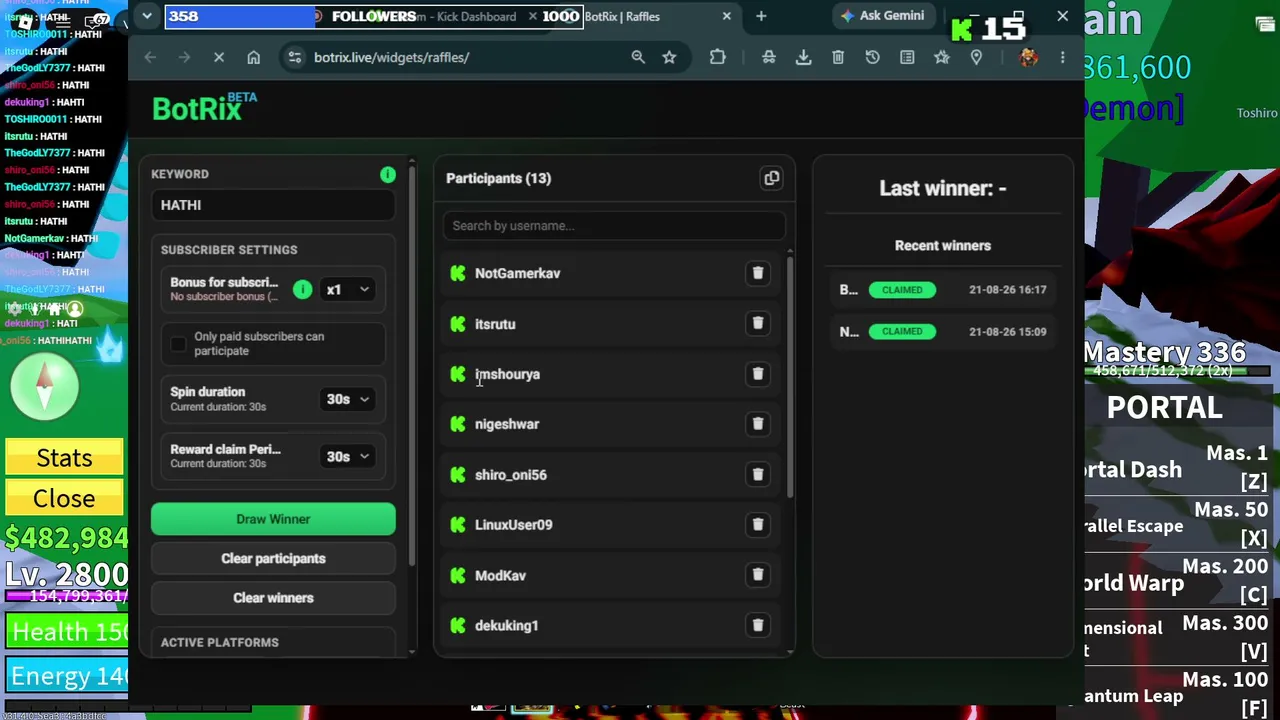Remove dekuking1 with its trash icon
The width and height of the screenshot is (1280, 720).
(x=758, y=625)
